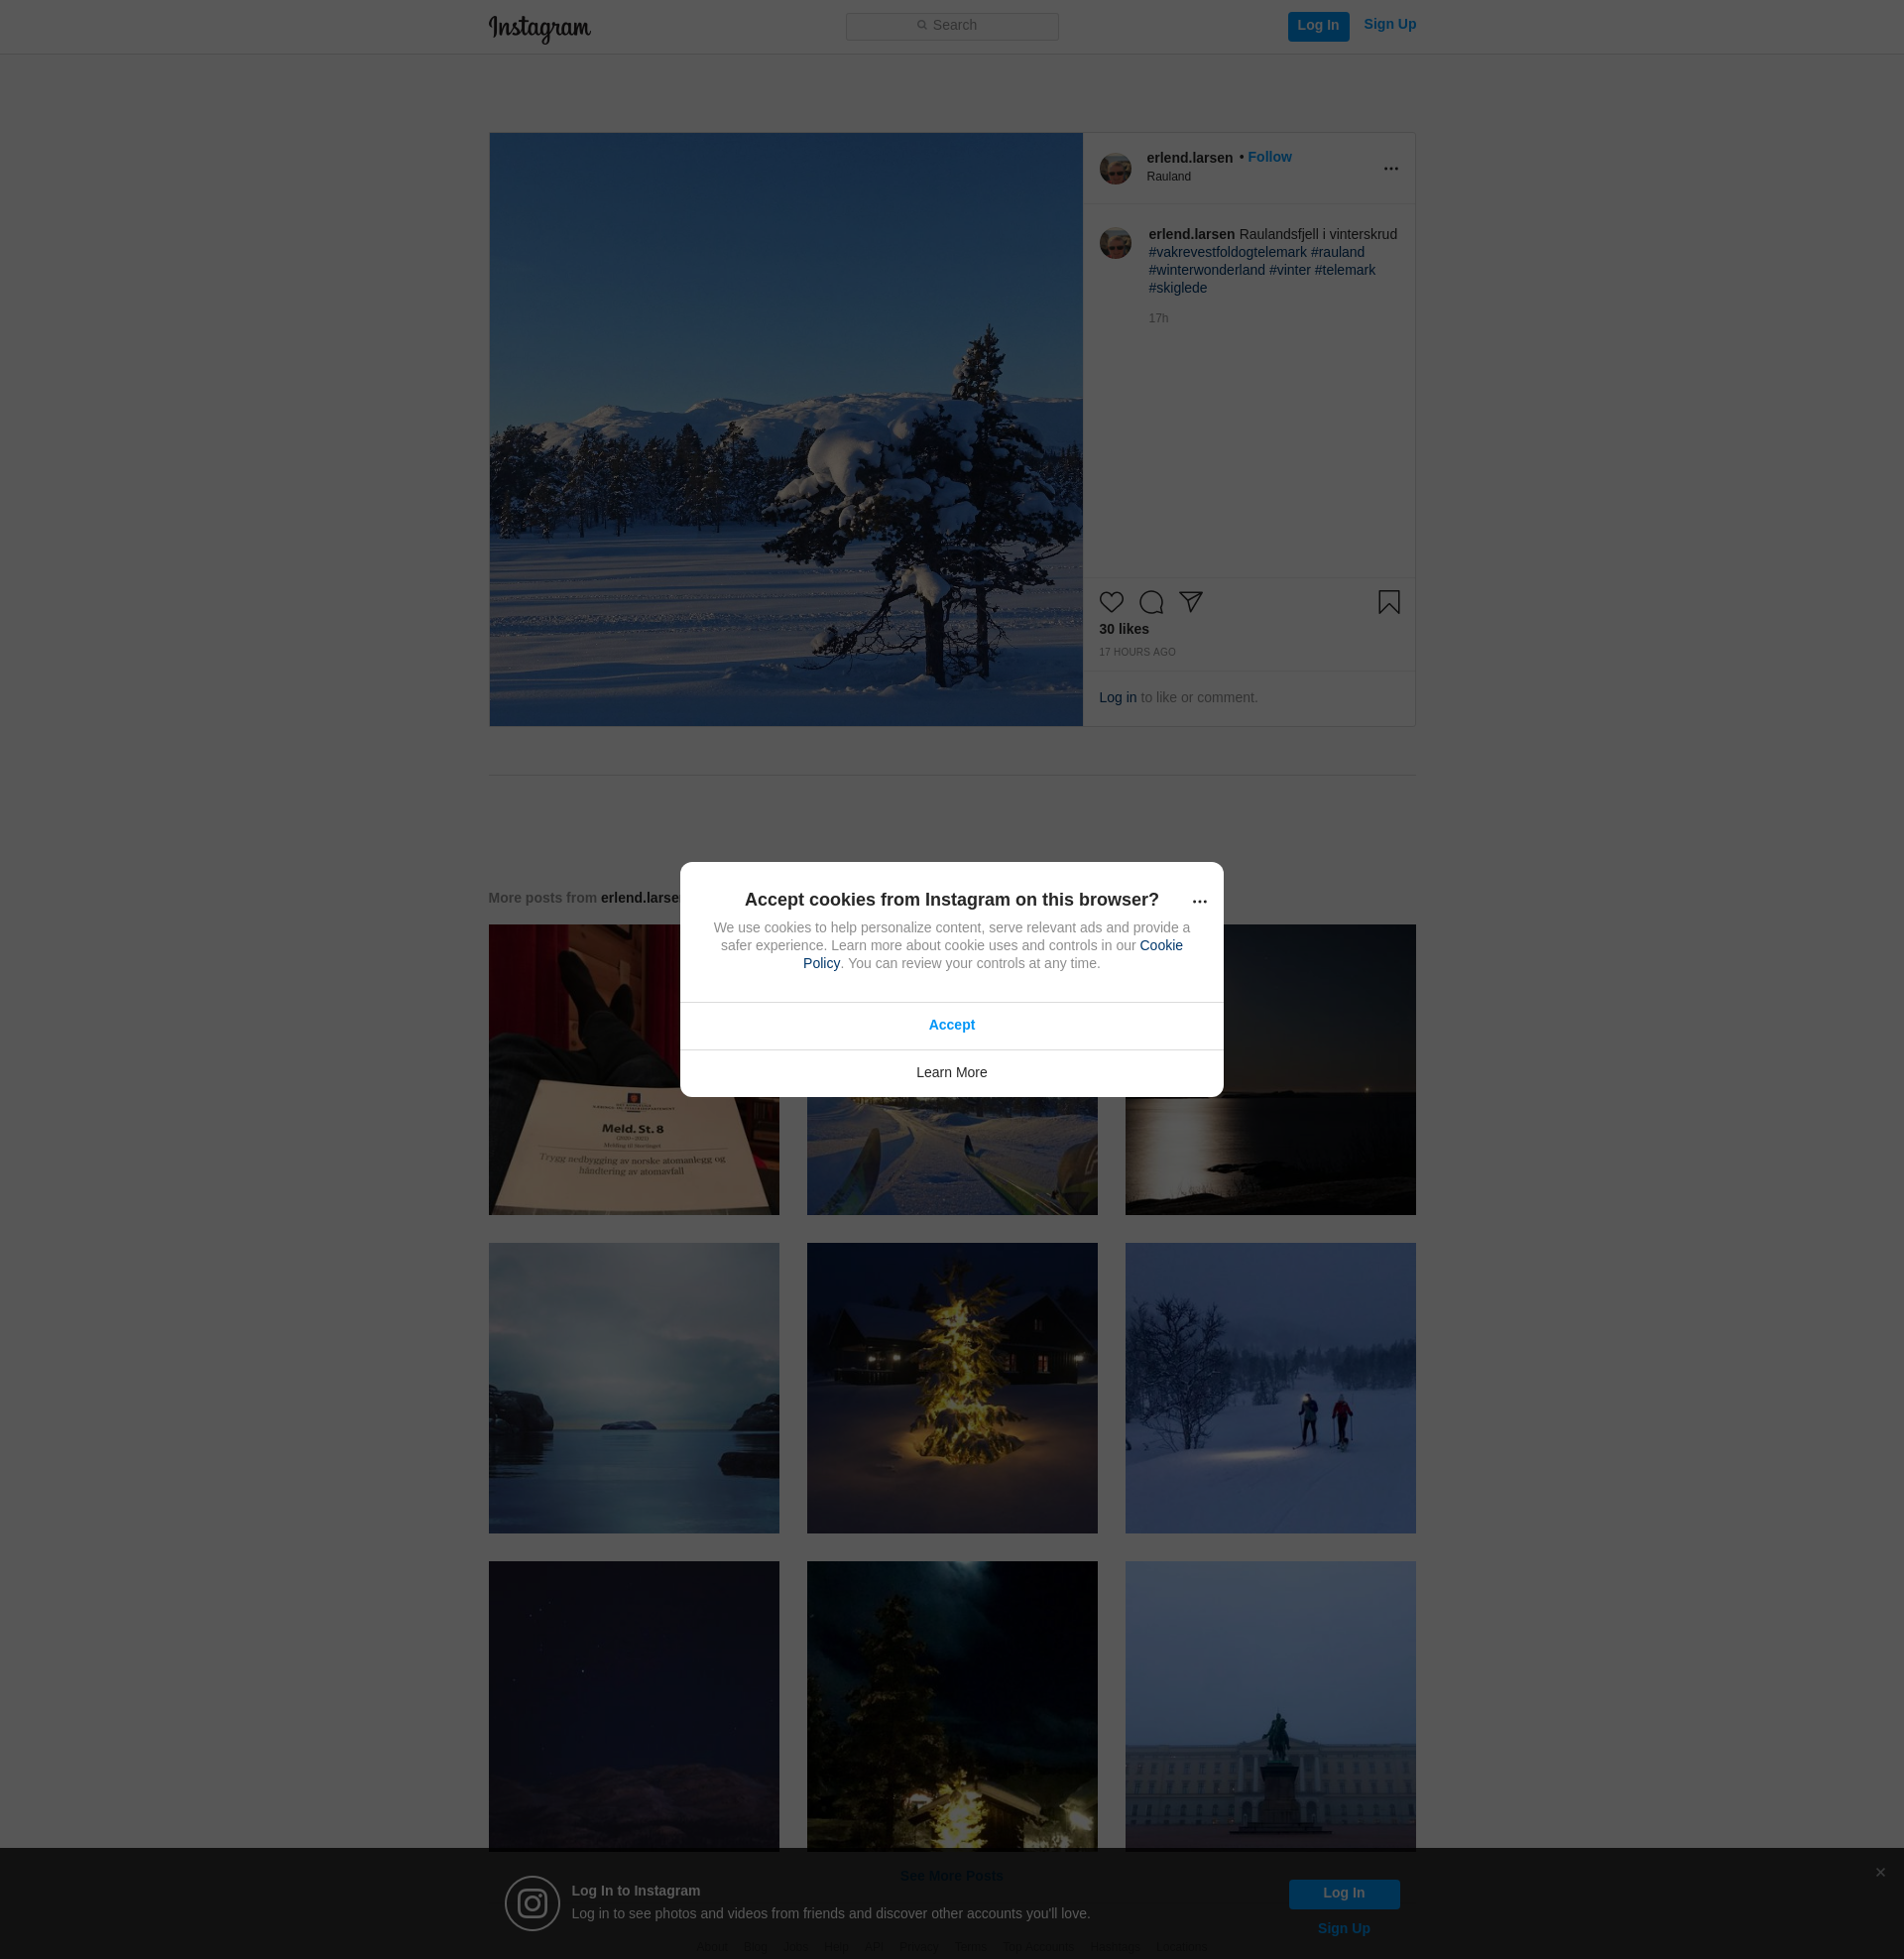
Task: Open the #winterwonderland hashtag
Action: click(1206, 270)
